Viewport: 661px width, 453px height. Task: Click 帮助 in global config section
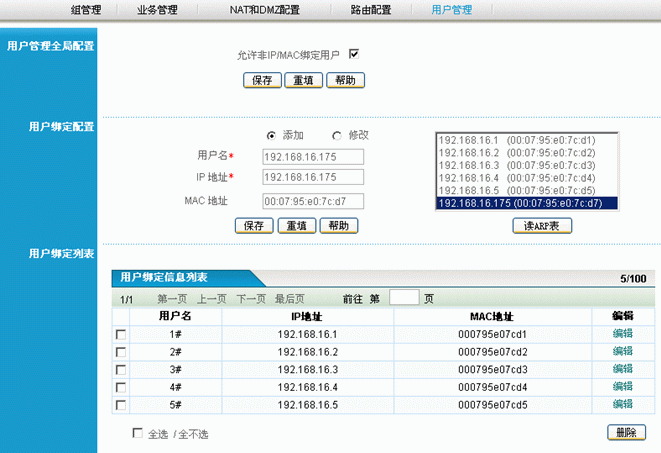coord(344,80)
